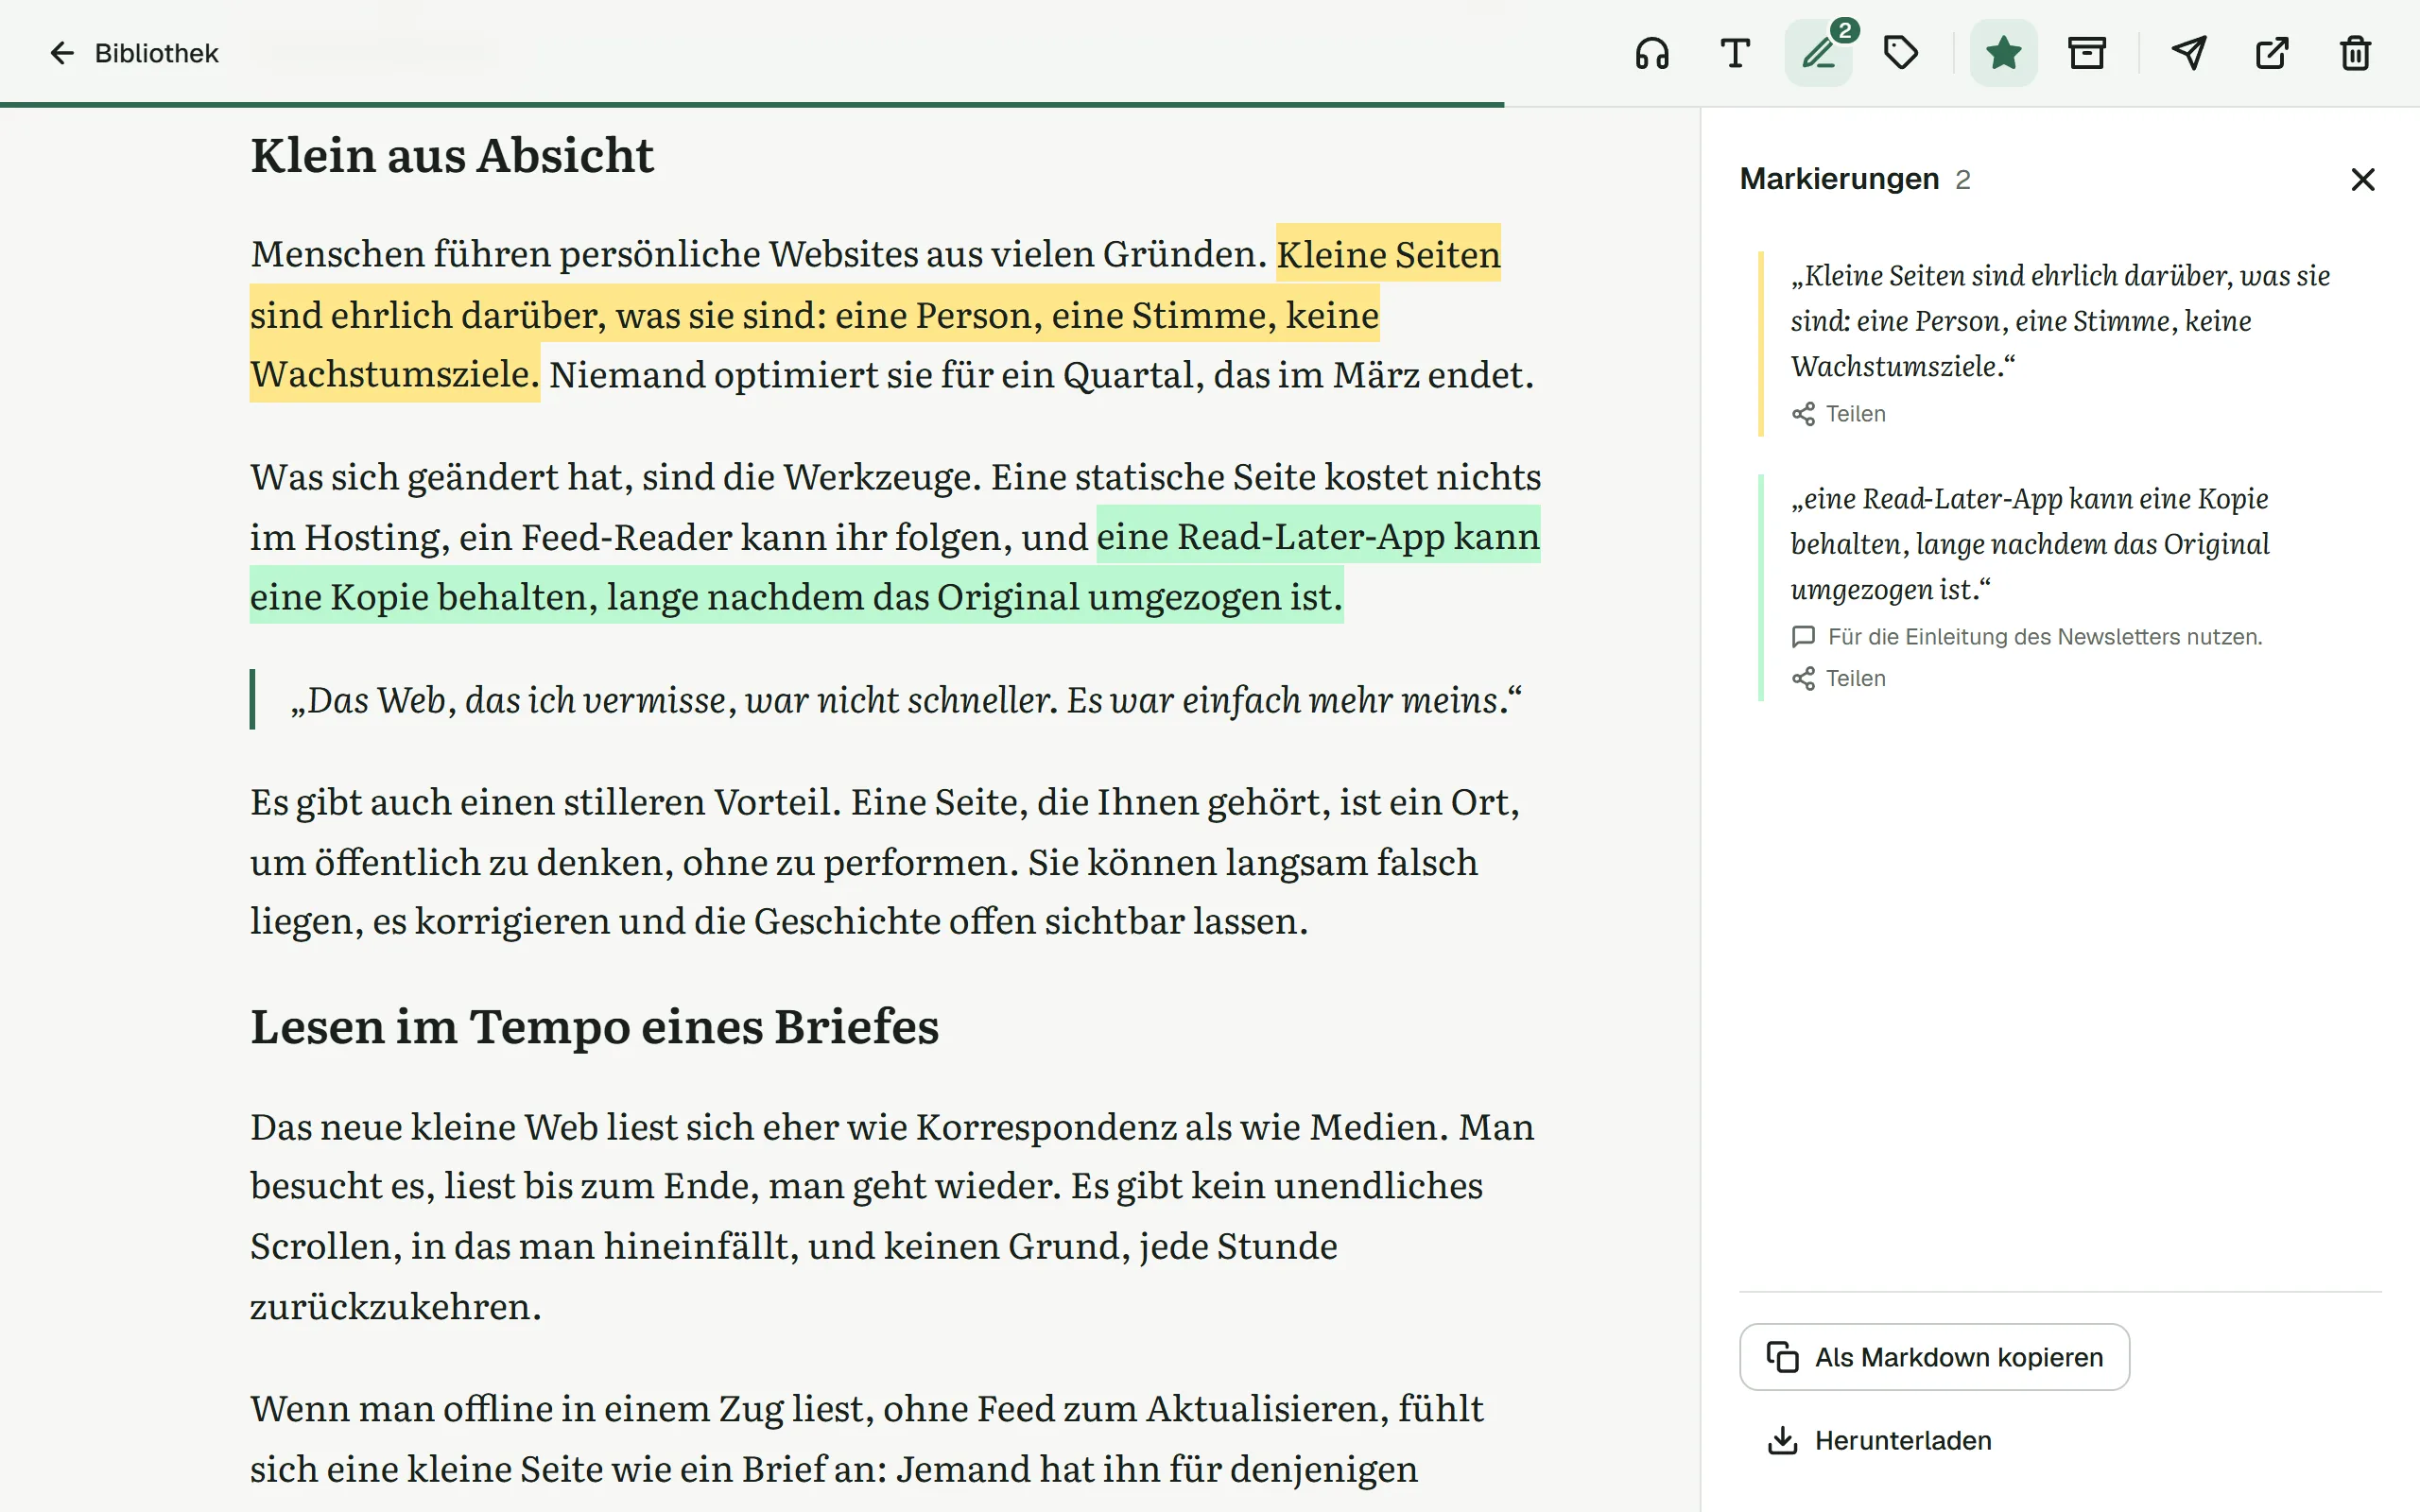
Task: Click the yellow highlight quote in sidebar
Action: point(2060,321)
